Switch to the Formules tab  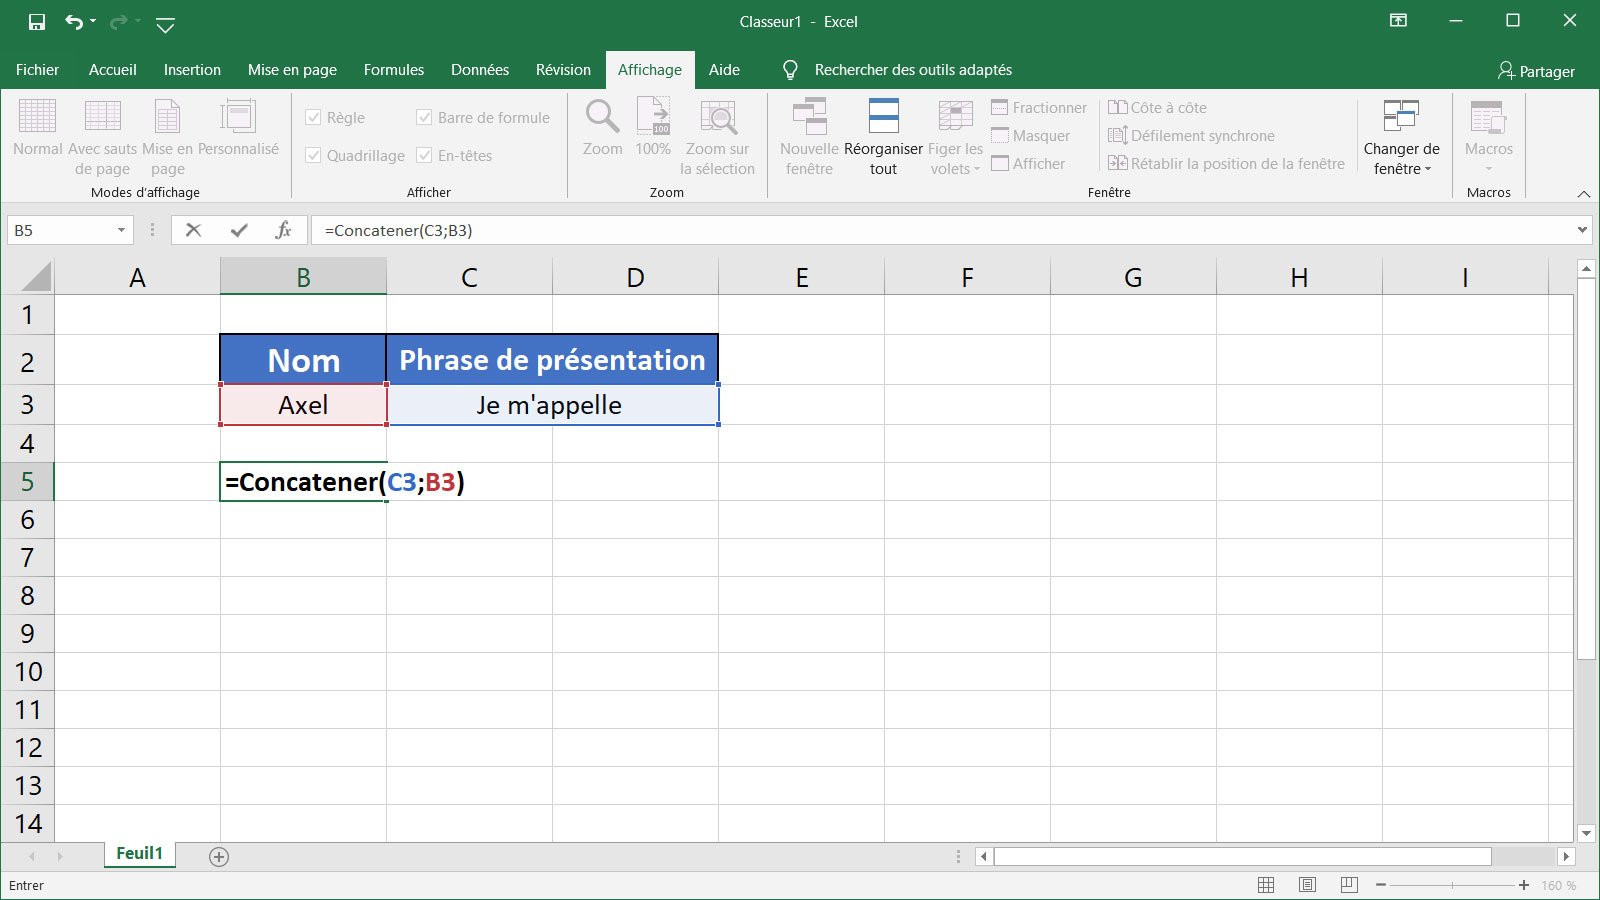[393, 70]
